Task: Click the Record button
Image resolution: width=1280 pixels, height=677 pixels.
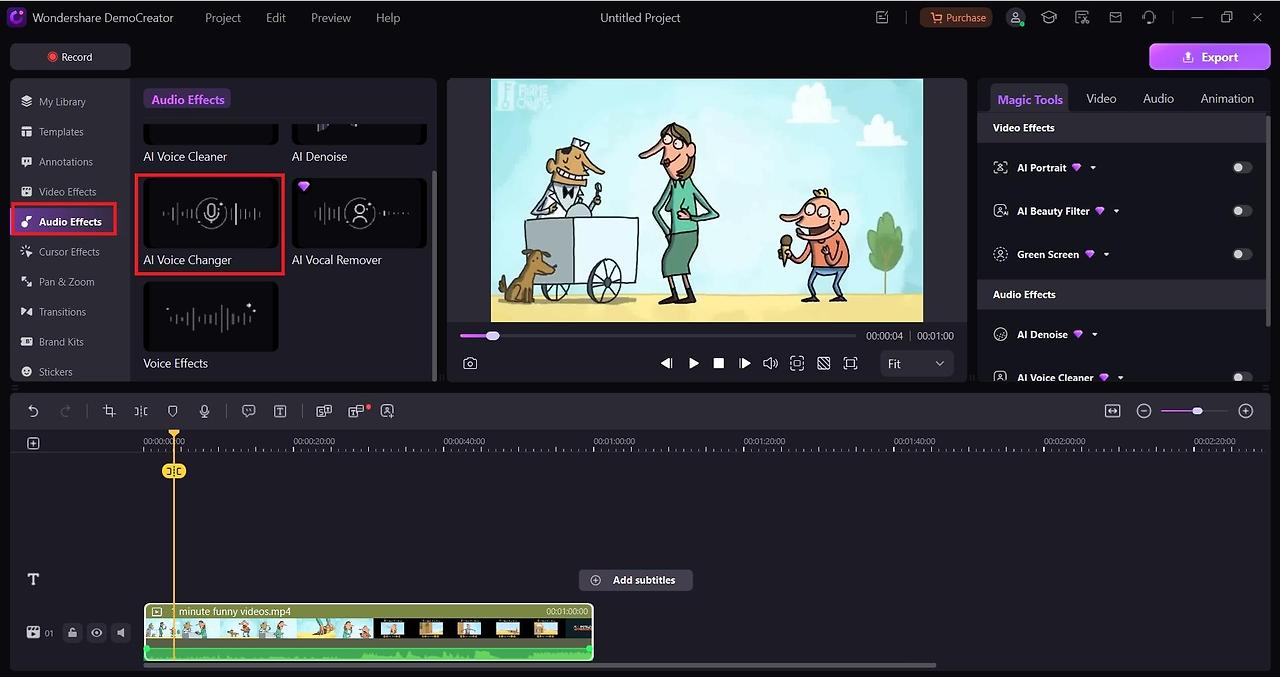Action: (x=70, y=57)
